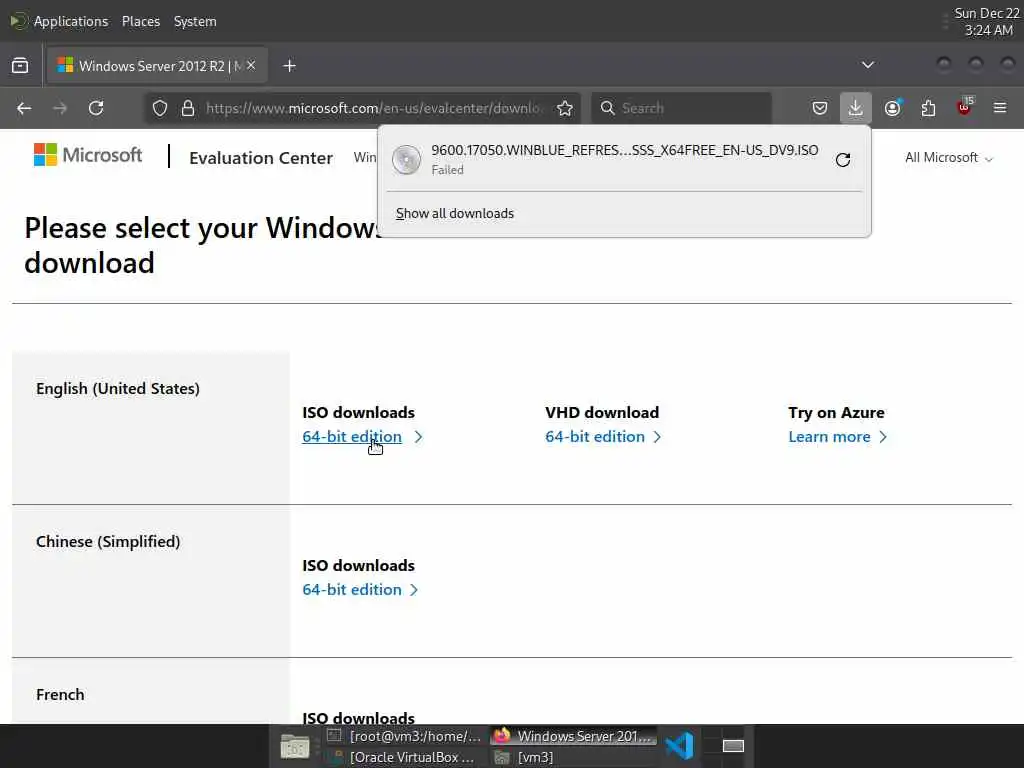Open a new browser tab
Screen dimensions: 1024x768
coord(289,66)
